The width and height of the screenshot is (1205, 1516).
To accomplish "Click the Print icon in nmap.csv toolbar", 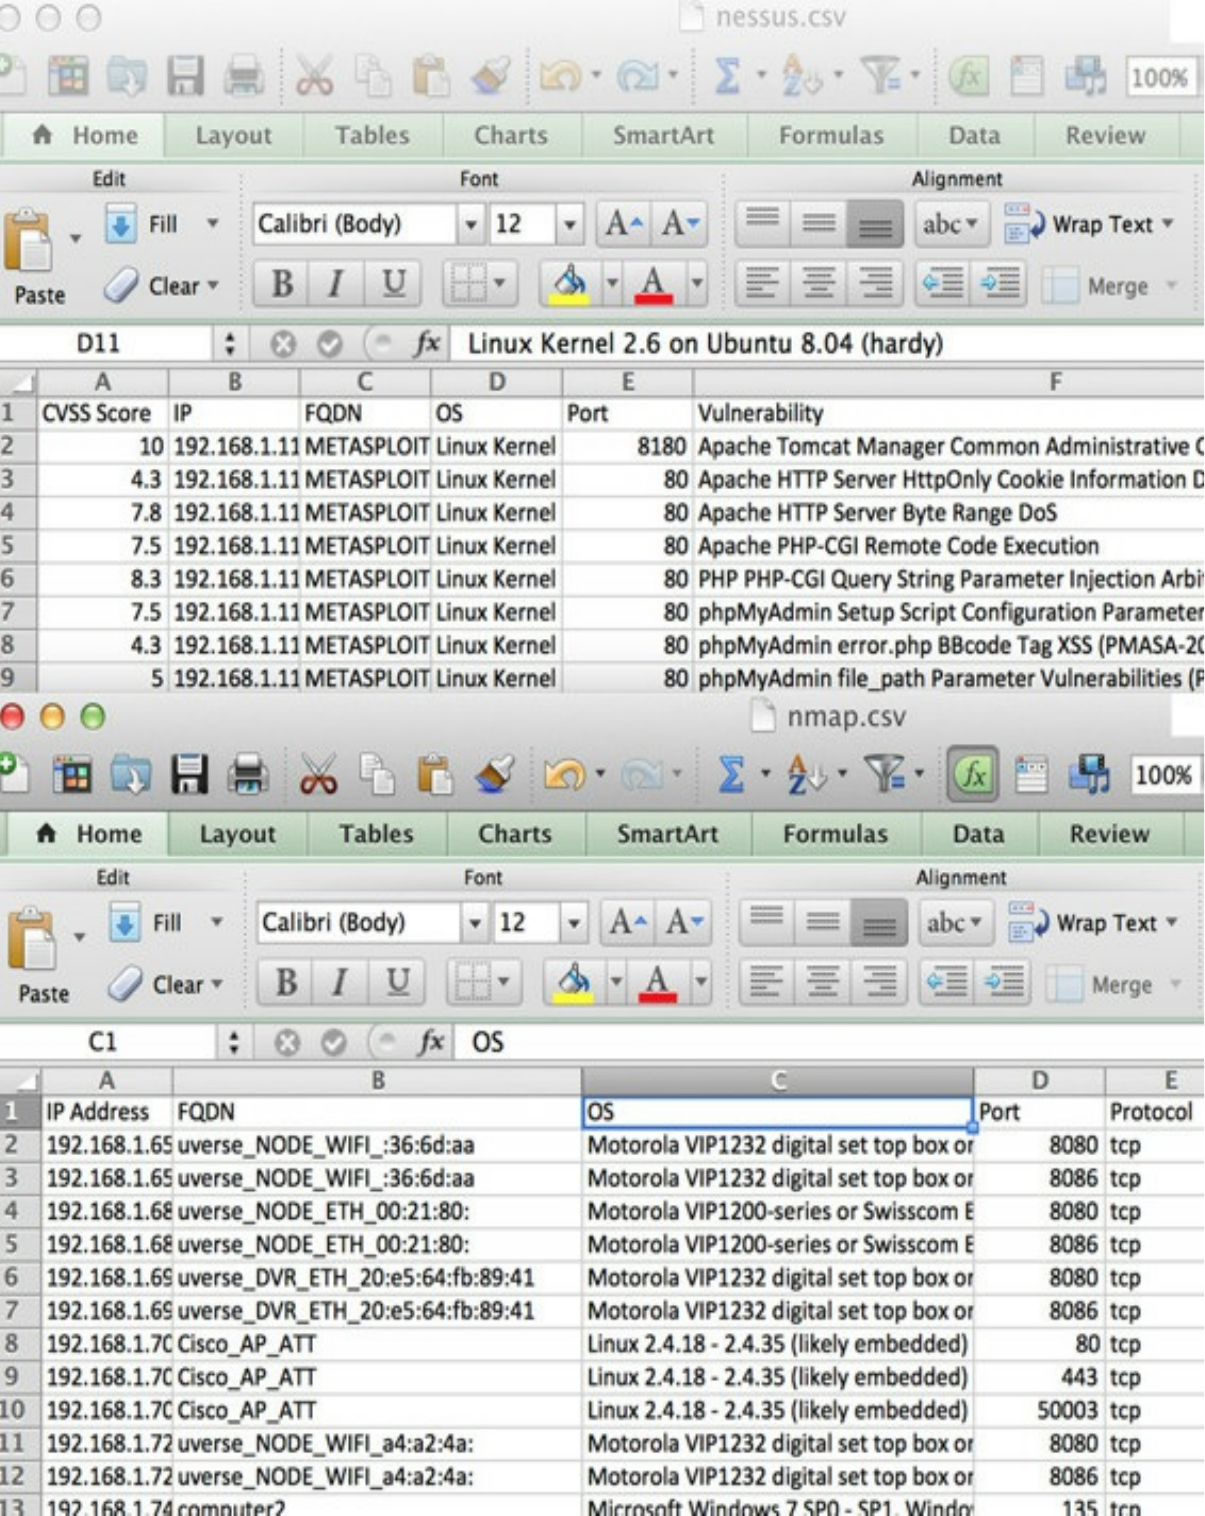I will click(248, 775).
